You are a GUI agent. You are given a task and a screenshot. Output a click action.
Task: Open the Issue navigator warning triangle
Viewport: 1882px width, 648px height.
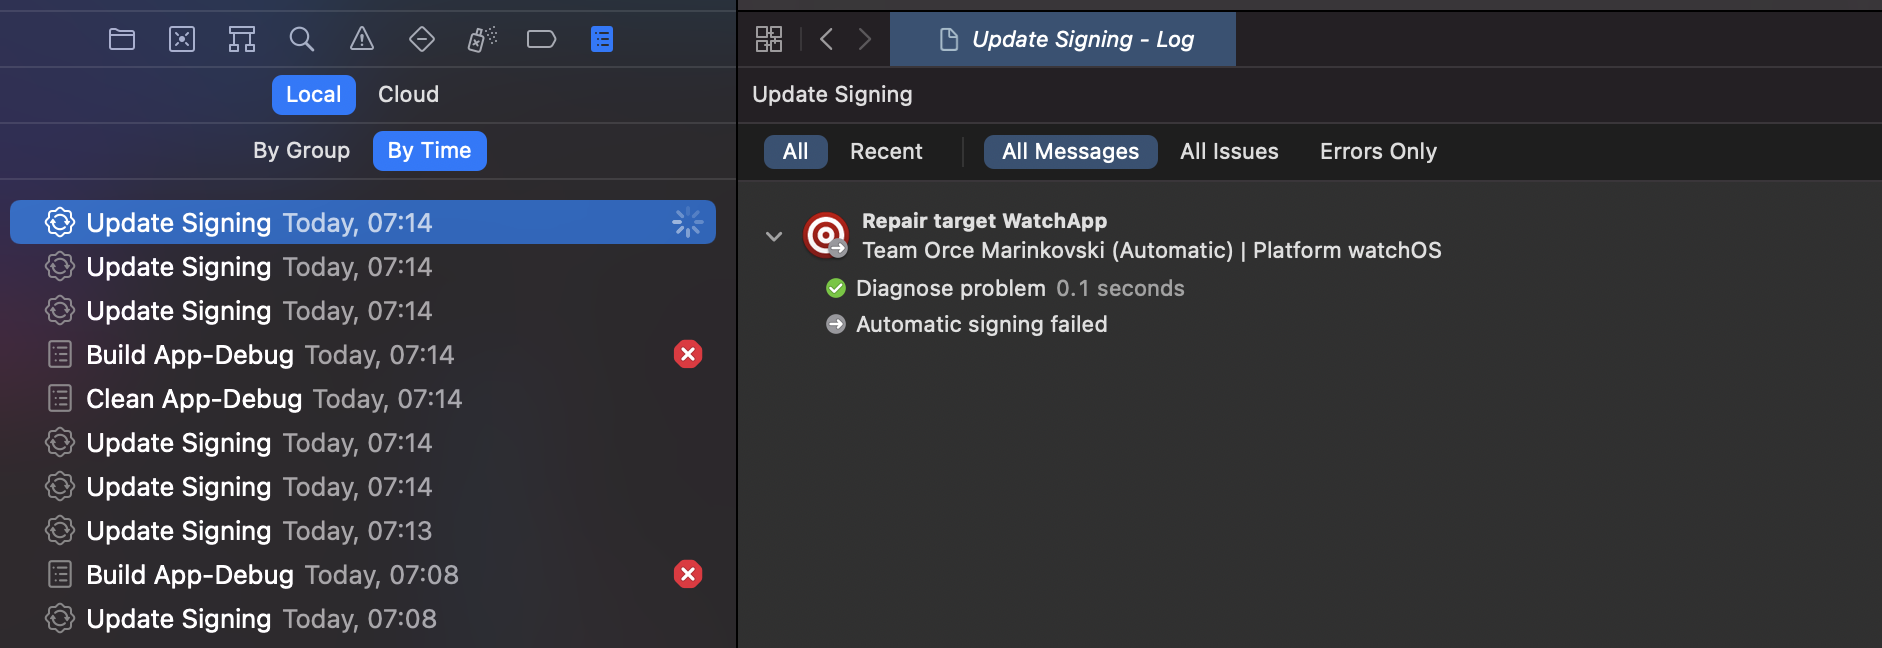pyautogui.click(x=361, y=39)
